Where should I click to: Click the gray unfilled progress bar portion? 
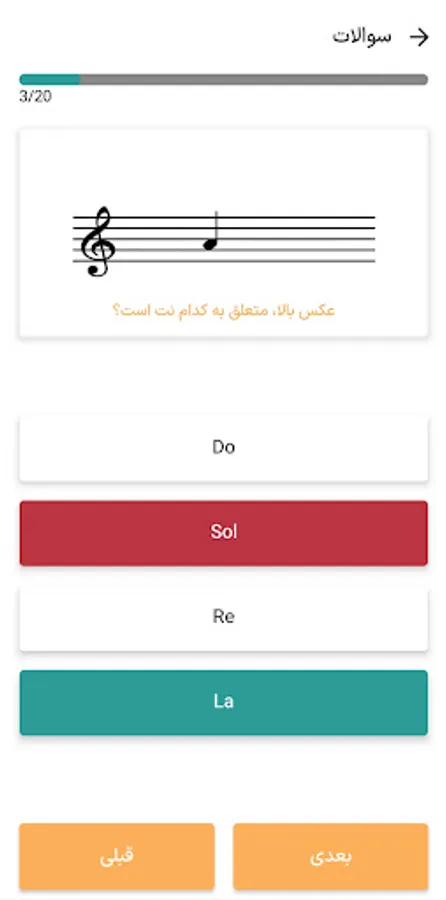(254, 79)
